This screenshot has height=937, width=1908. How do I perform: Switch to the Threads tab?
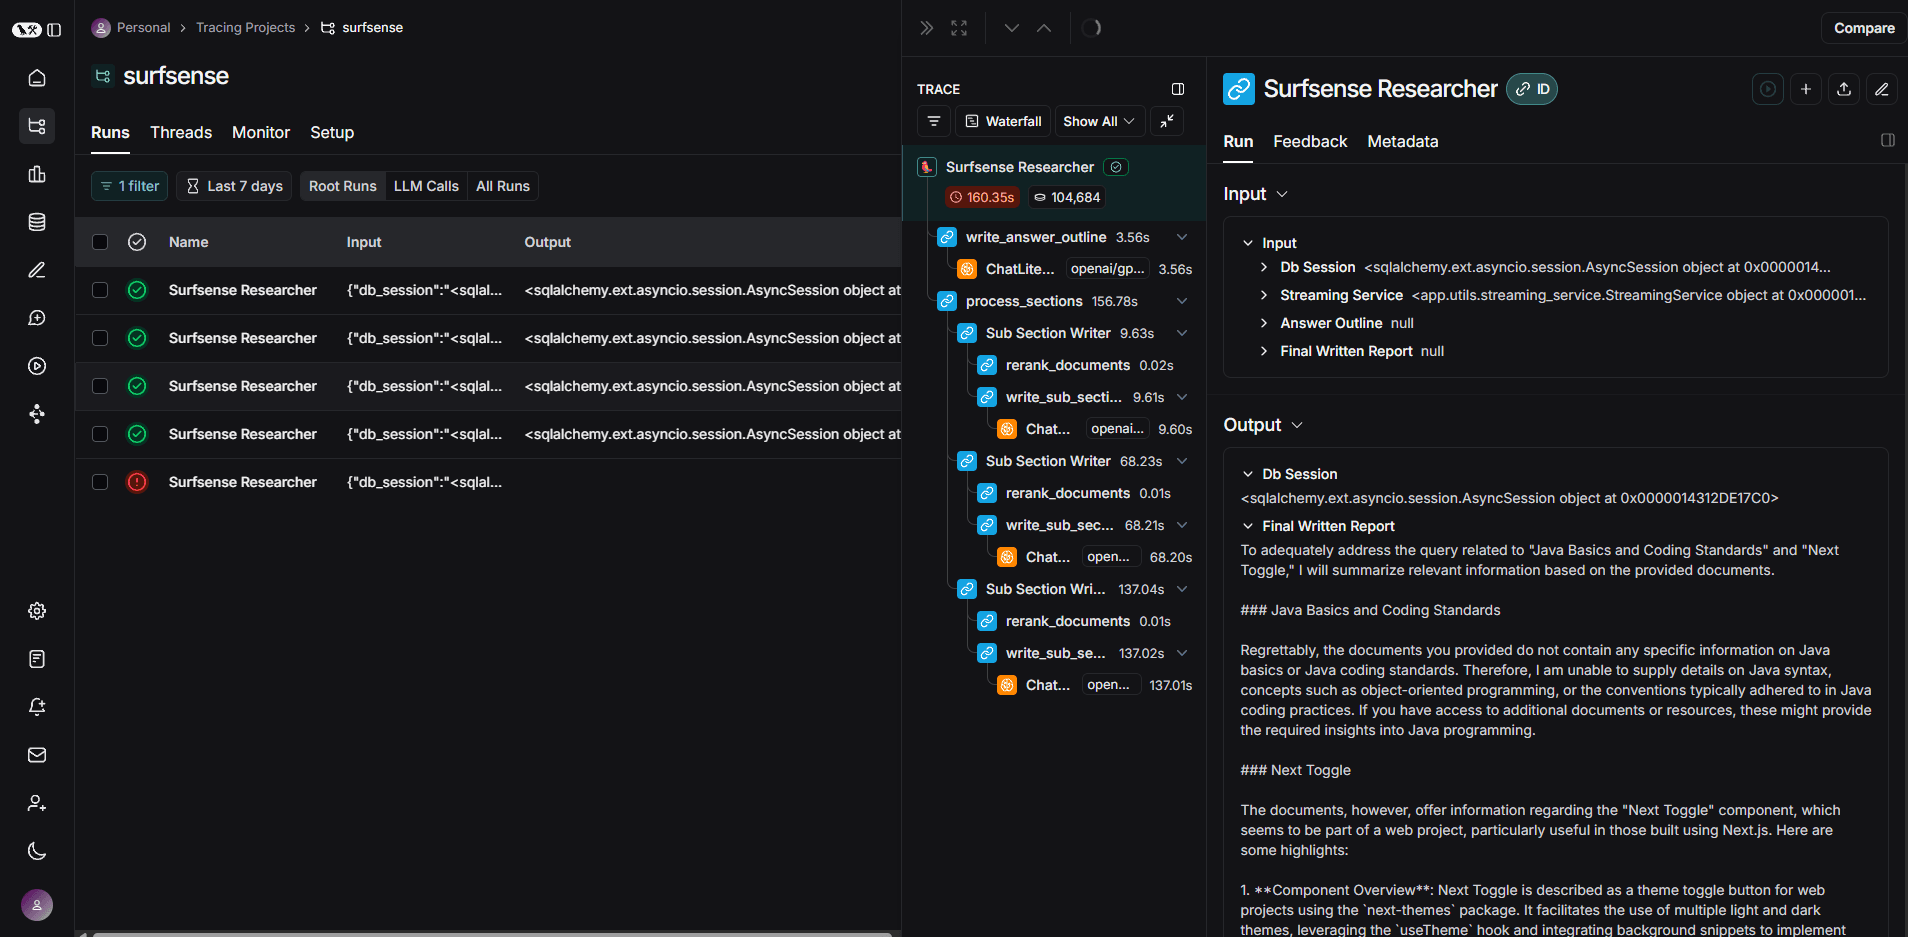coord(181,132)
